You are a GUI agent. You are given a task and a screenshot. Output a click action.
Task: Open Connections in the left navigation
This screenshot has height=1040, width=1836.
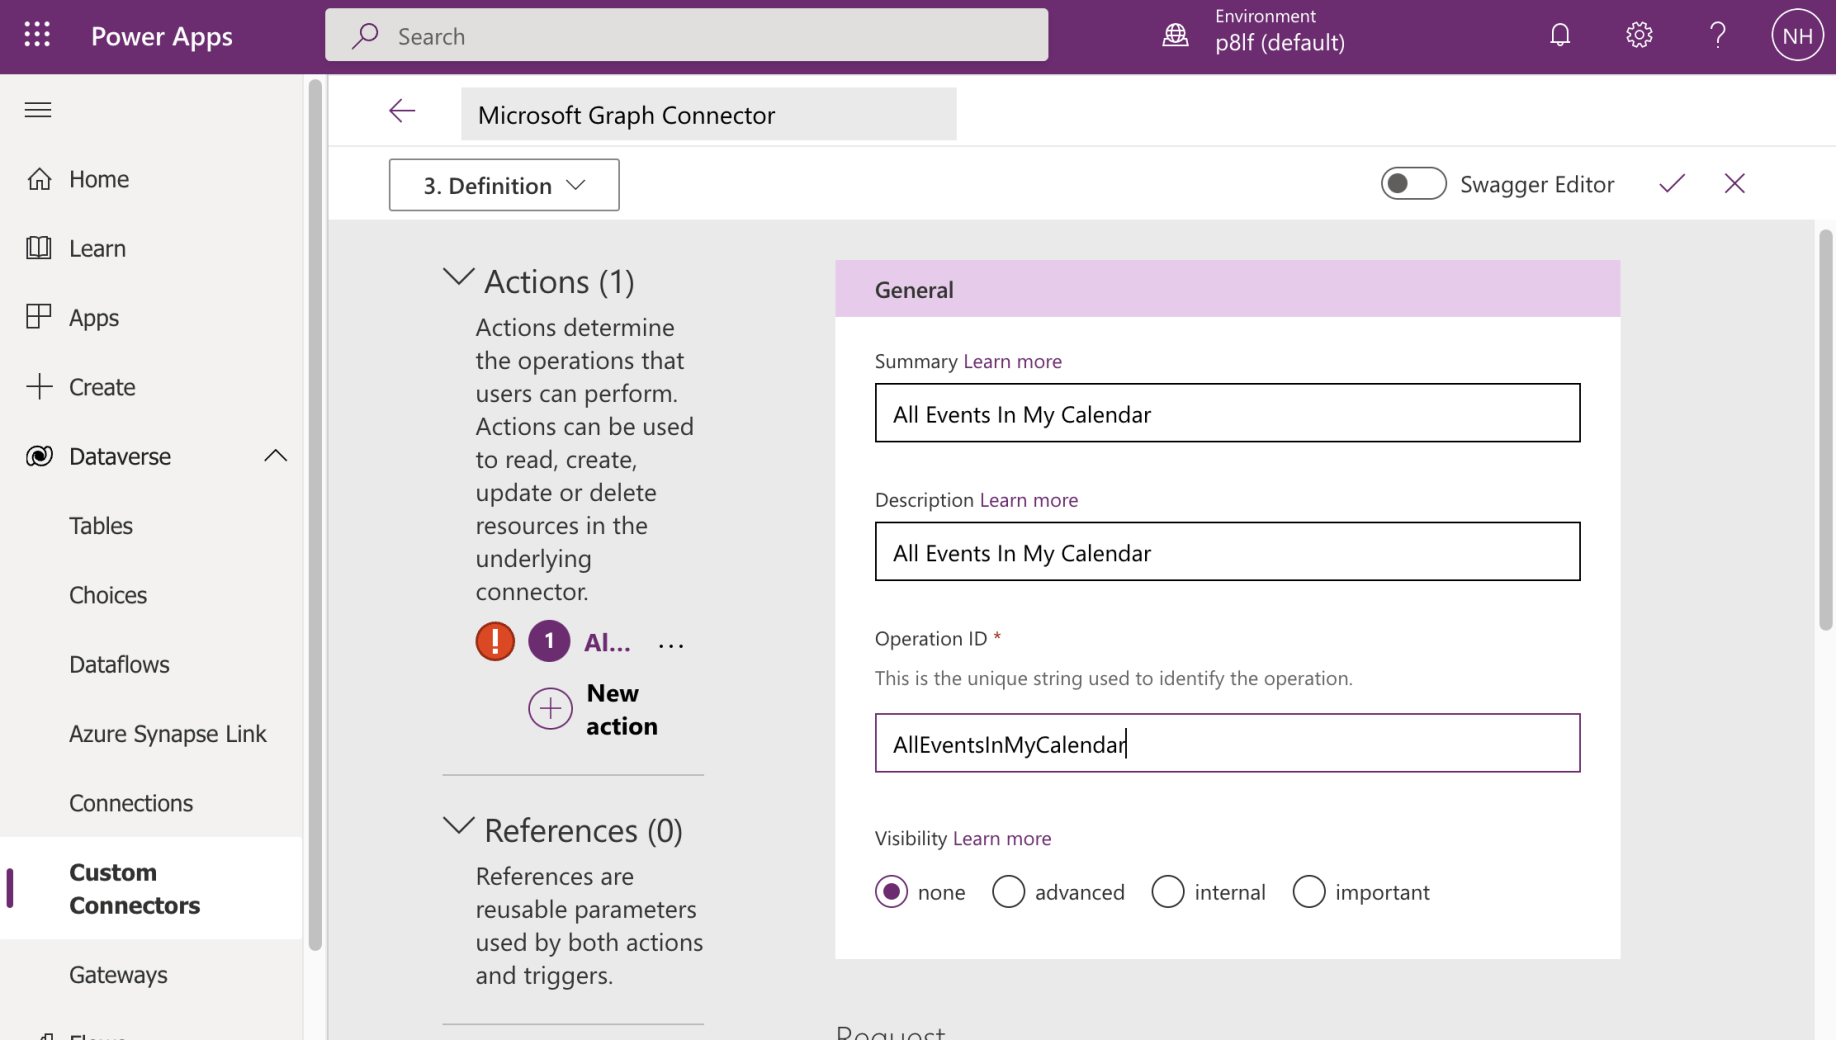pyautogui.click(x=131, y=803)
